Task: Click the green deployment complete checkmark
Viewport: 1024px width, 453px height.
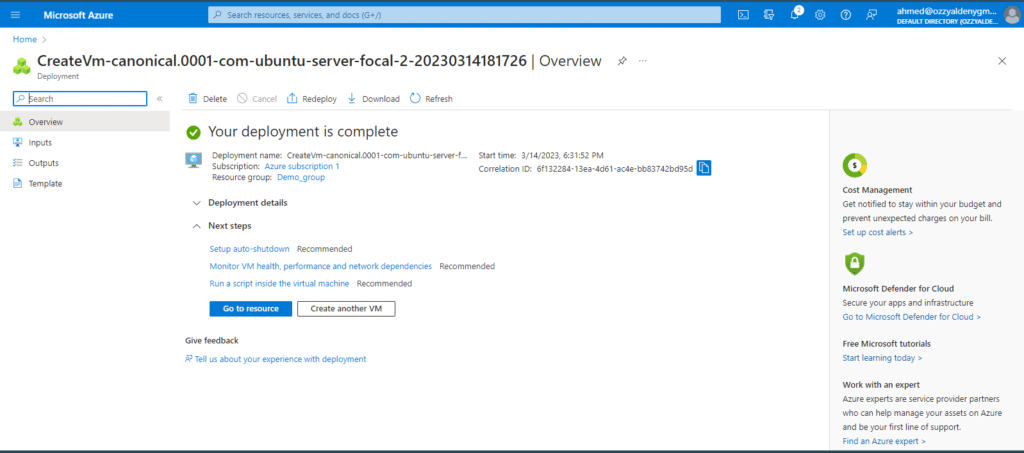Action: click(193, 133)
